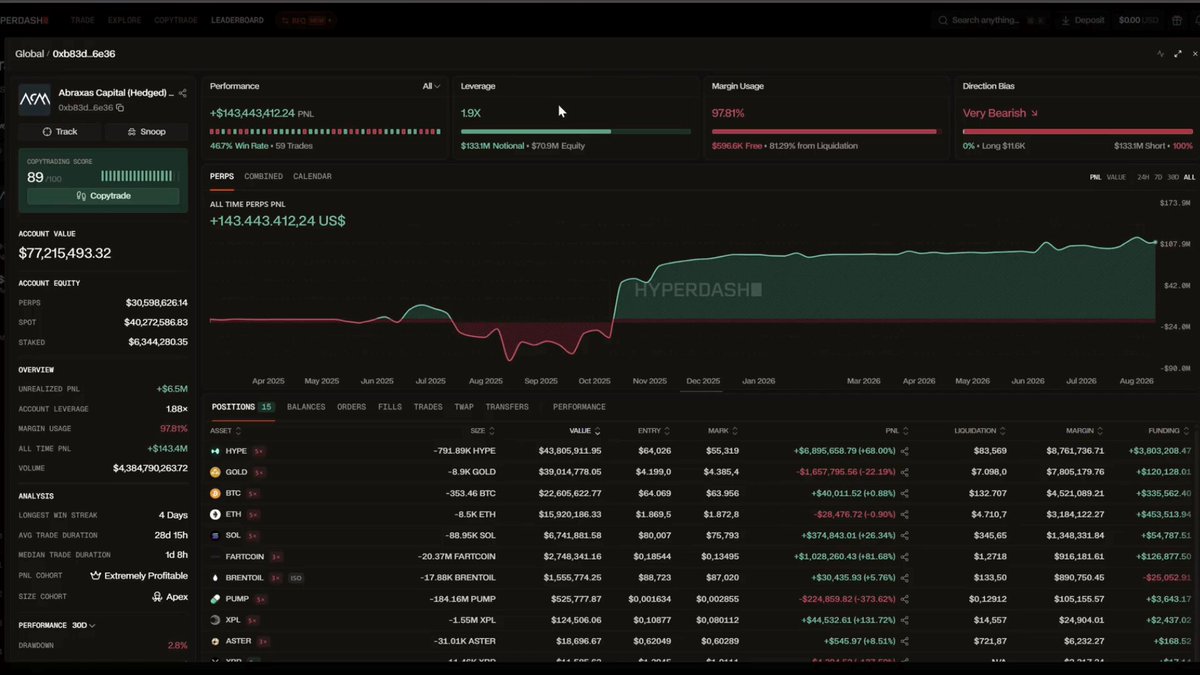Sort positions by the ASSET column

pyautogui.click(x=224, y=430)
